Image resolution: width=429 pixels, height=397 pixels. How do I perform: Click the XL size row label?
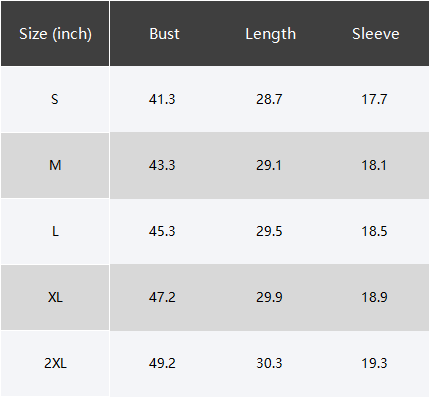coord(55,297)
